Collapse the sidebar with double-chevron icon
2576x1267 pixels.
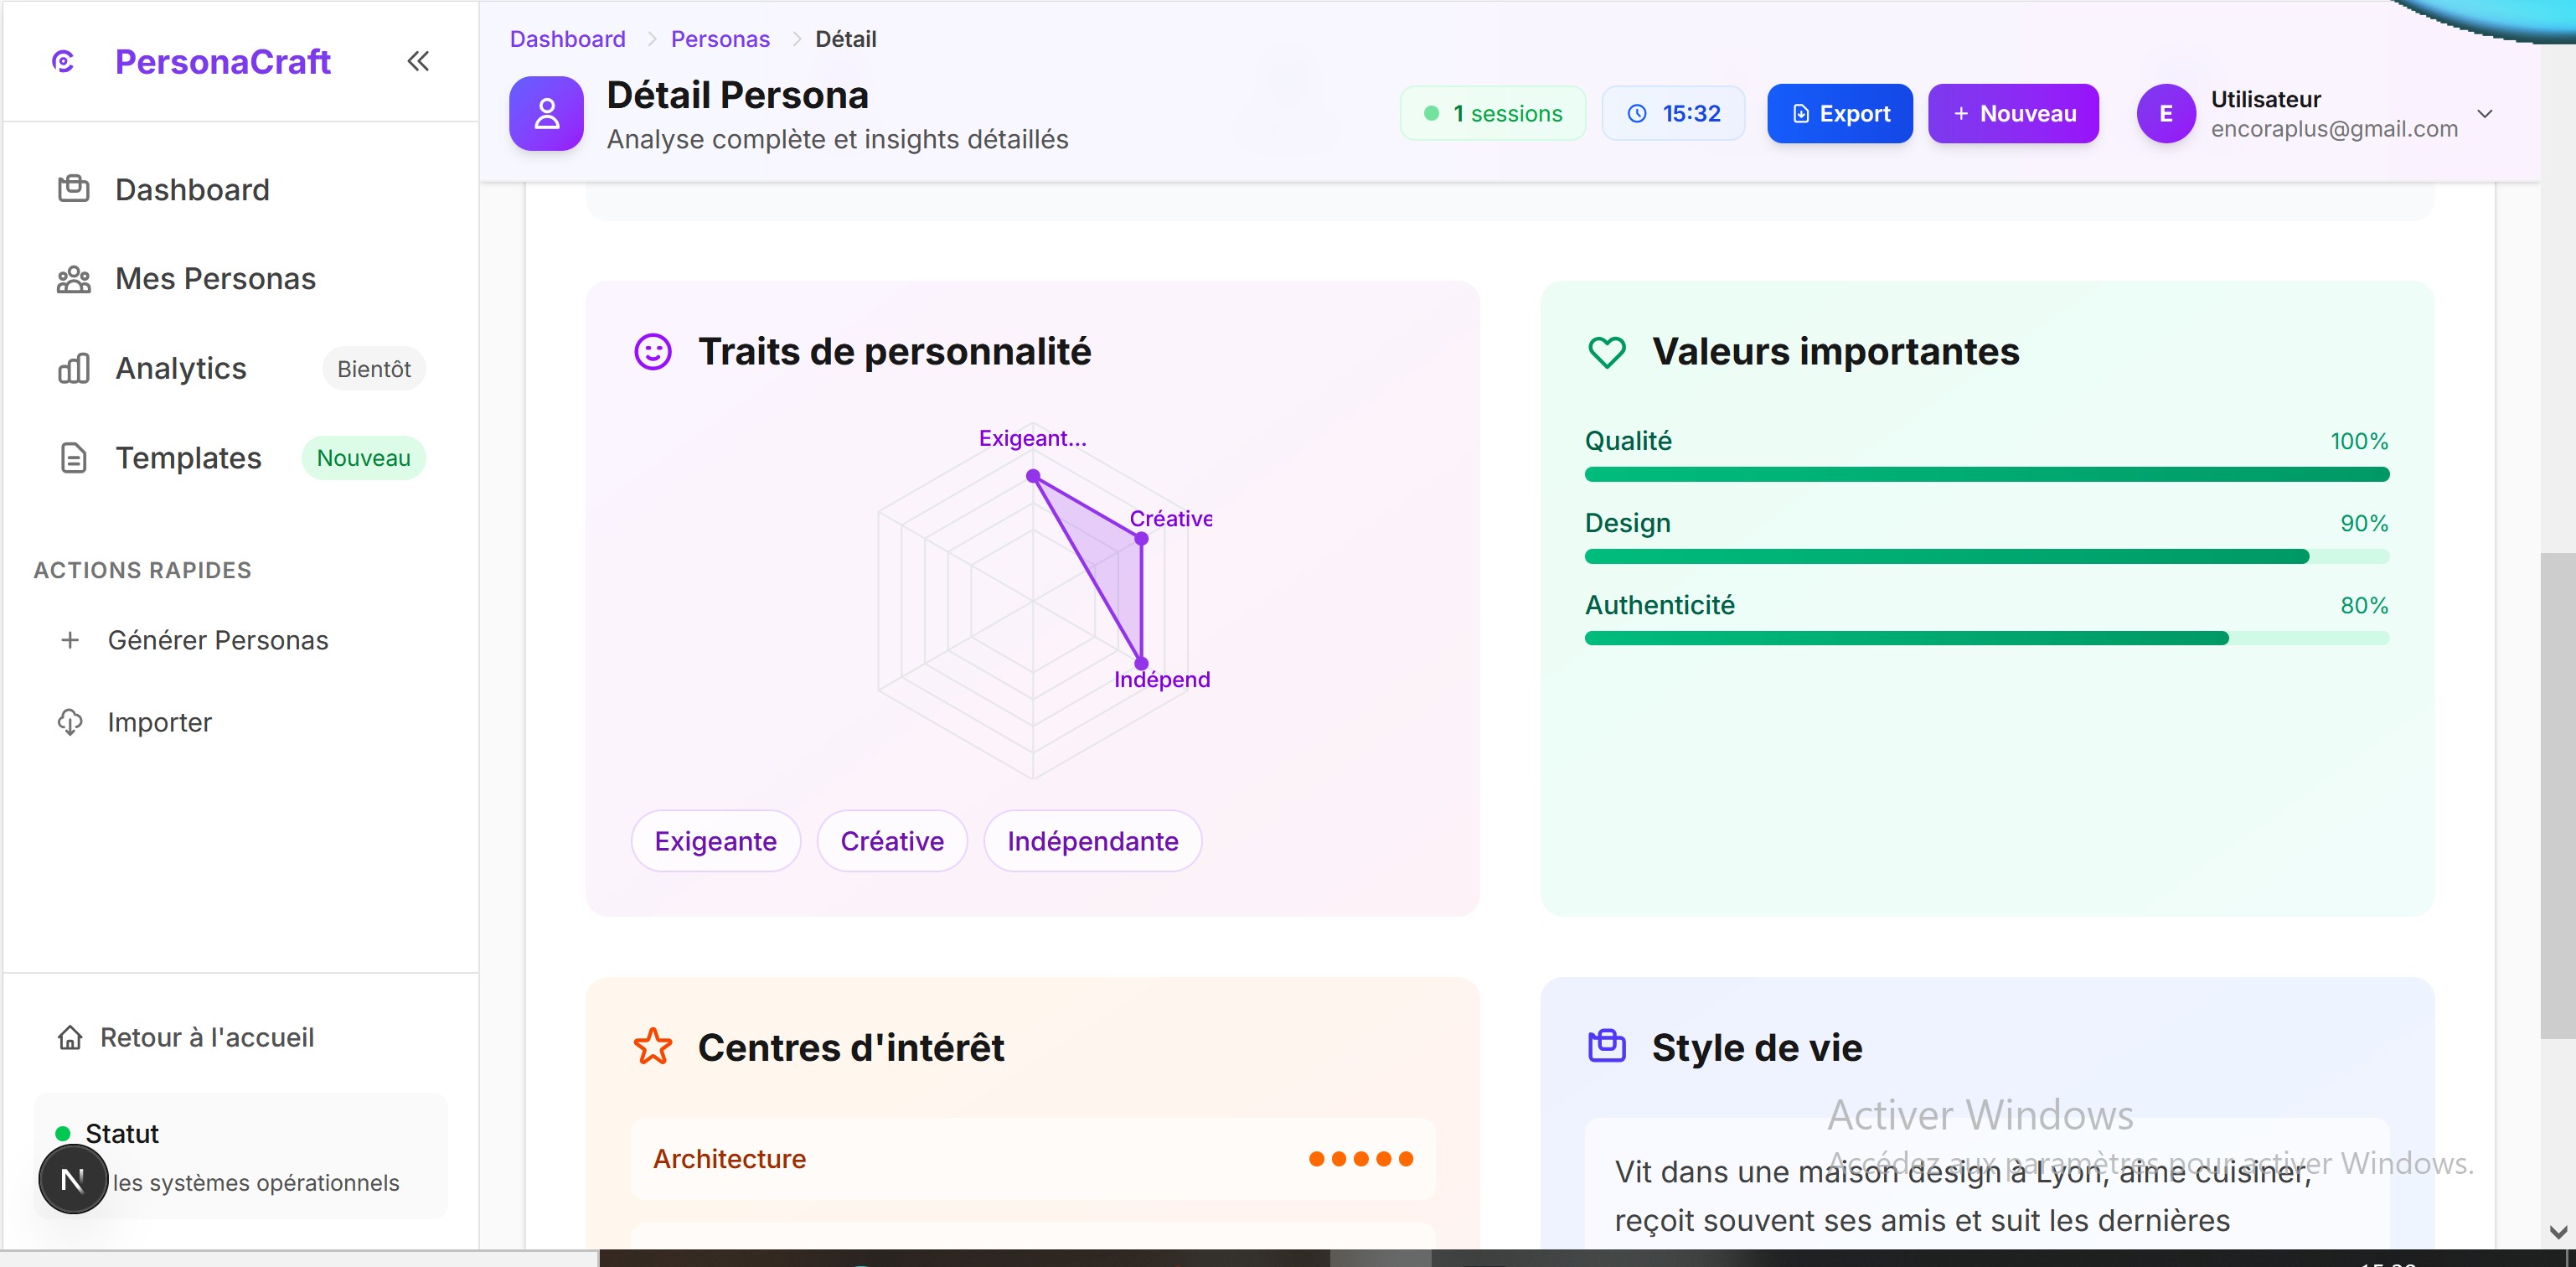click(418, 62)
